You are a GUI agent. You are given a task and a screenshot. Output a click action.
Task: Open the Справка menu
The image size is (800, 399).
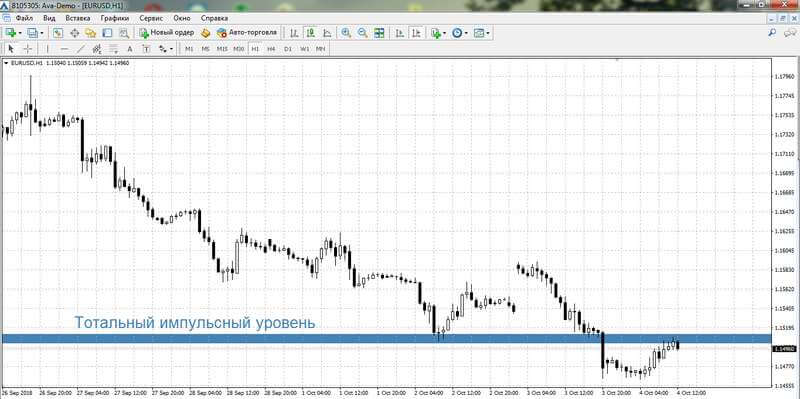coord(214,18)
